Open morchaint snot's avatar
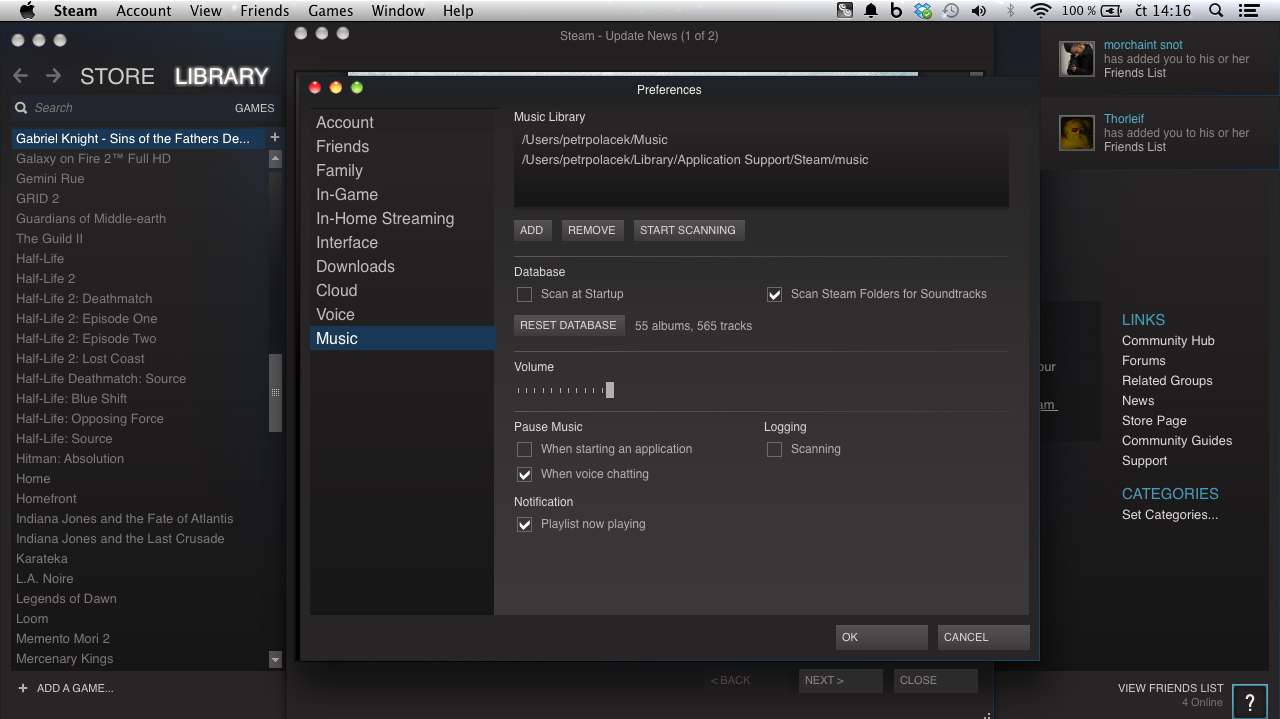1280x719 pixels. click(x=1077, y=59)
